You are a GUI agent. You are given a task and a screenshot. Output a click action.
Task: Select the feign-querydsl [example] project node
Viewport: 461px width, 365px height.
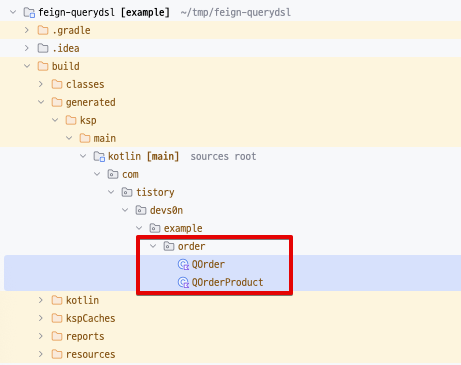tap(104, 13)
